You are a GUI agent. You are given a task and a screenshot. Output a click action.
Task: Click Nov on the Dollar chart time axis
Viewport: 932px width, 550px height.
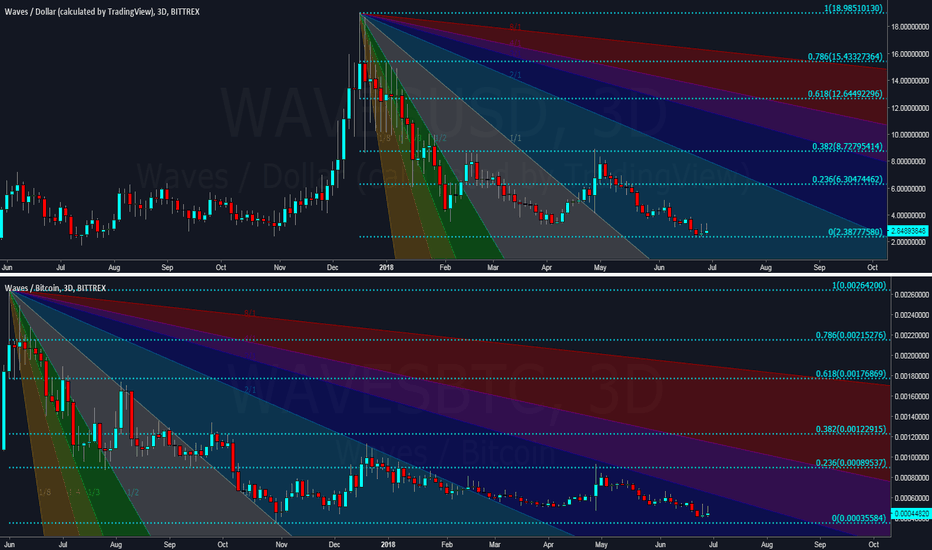279,268
